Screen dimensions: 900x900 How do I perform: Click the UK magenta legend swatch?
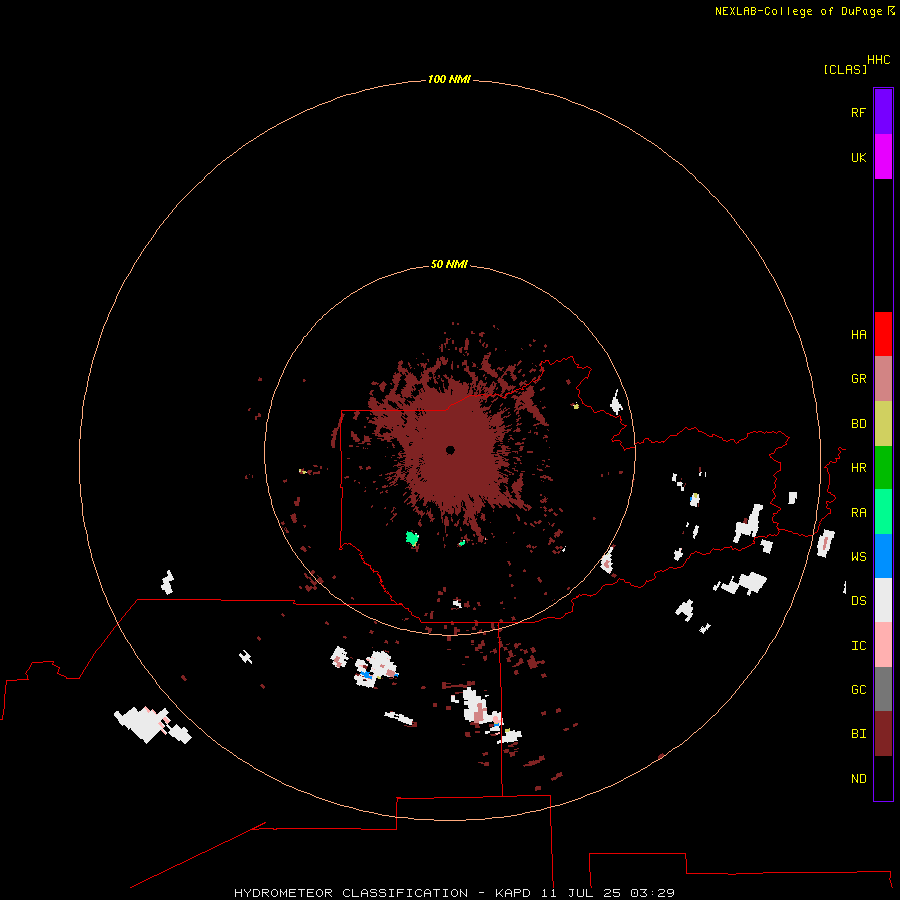coord(883,157)
